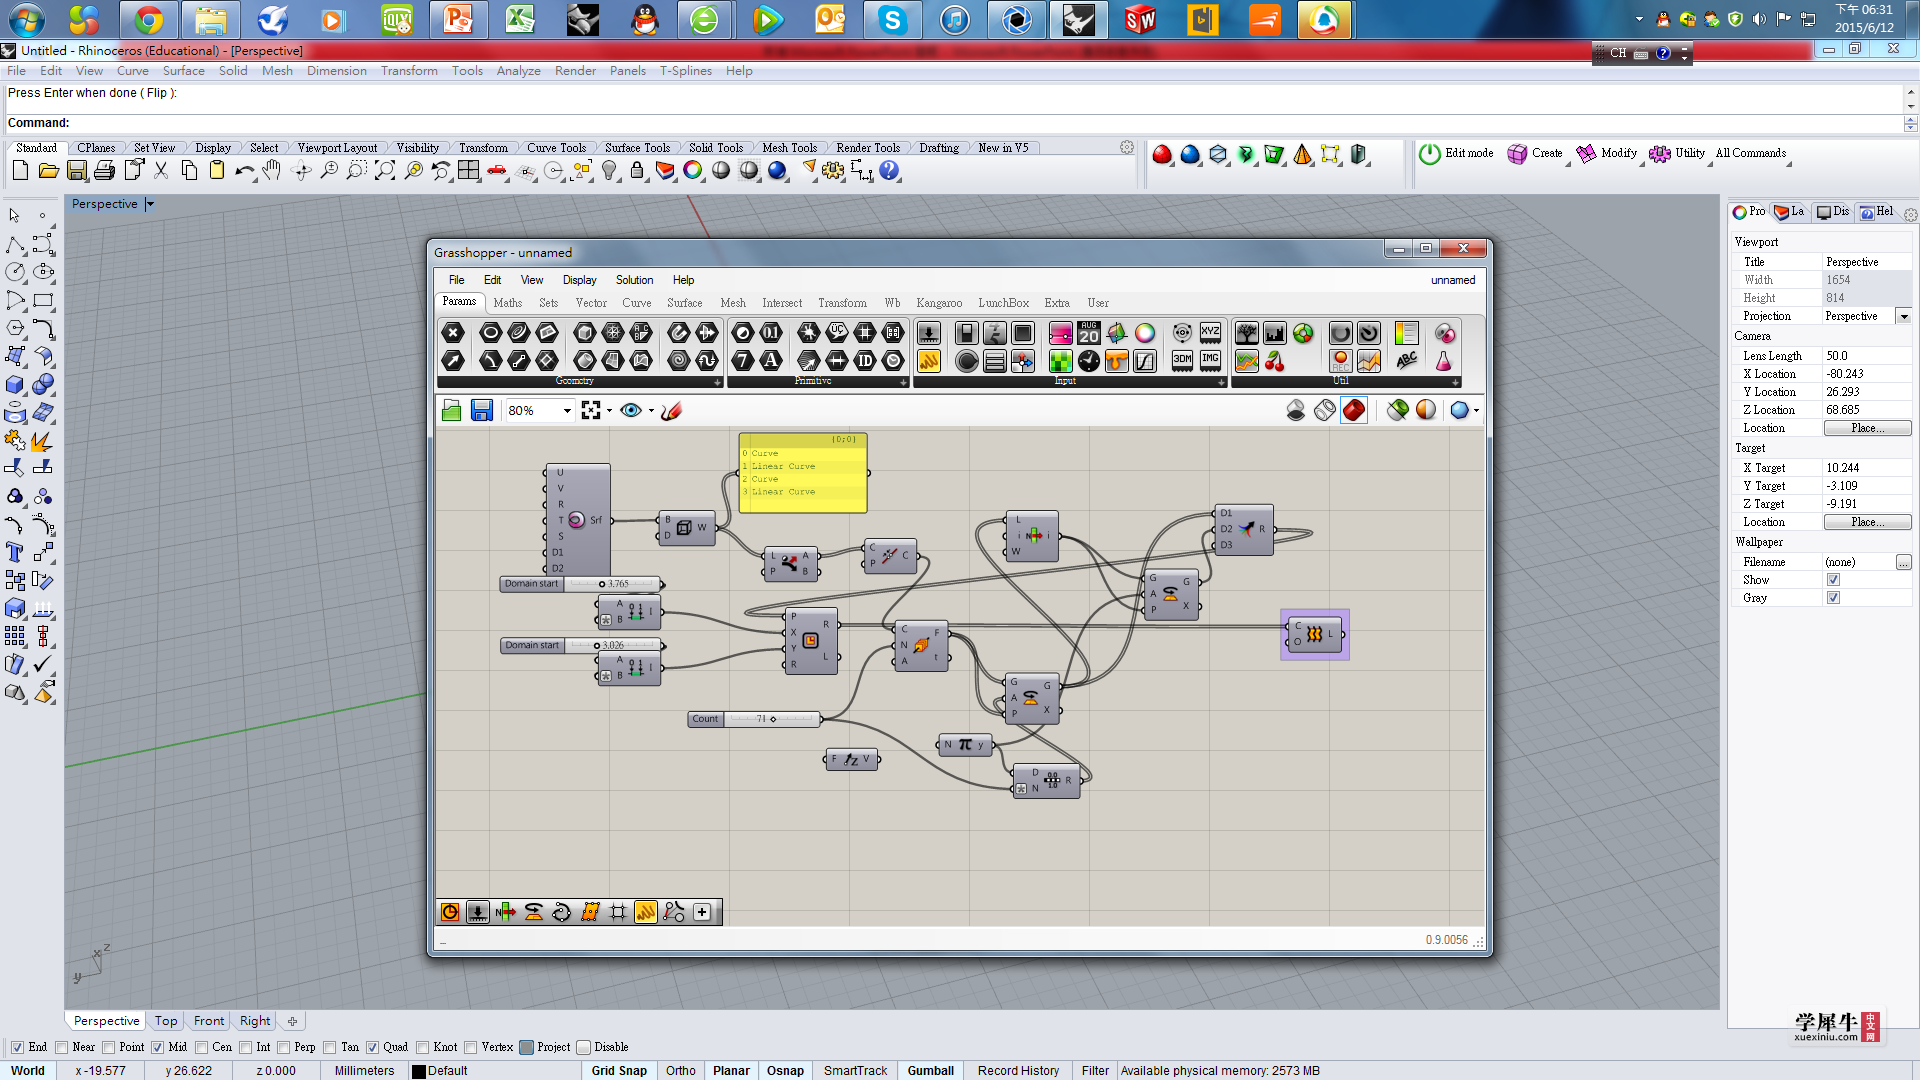Switch to the Curve Tools toolbar tab

pos(556,148)
